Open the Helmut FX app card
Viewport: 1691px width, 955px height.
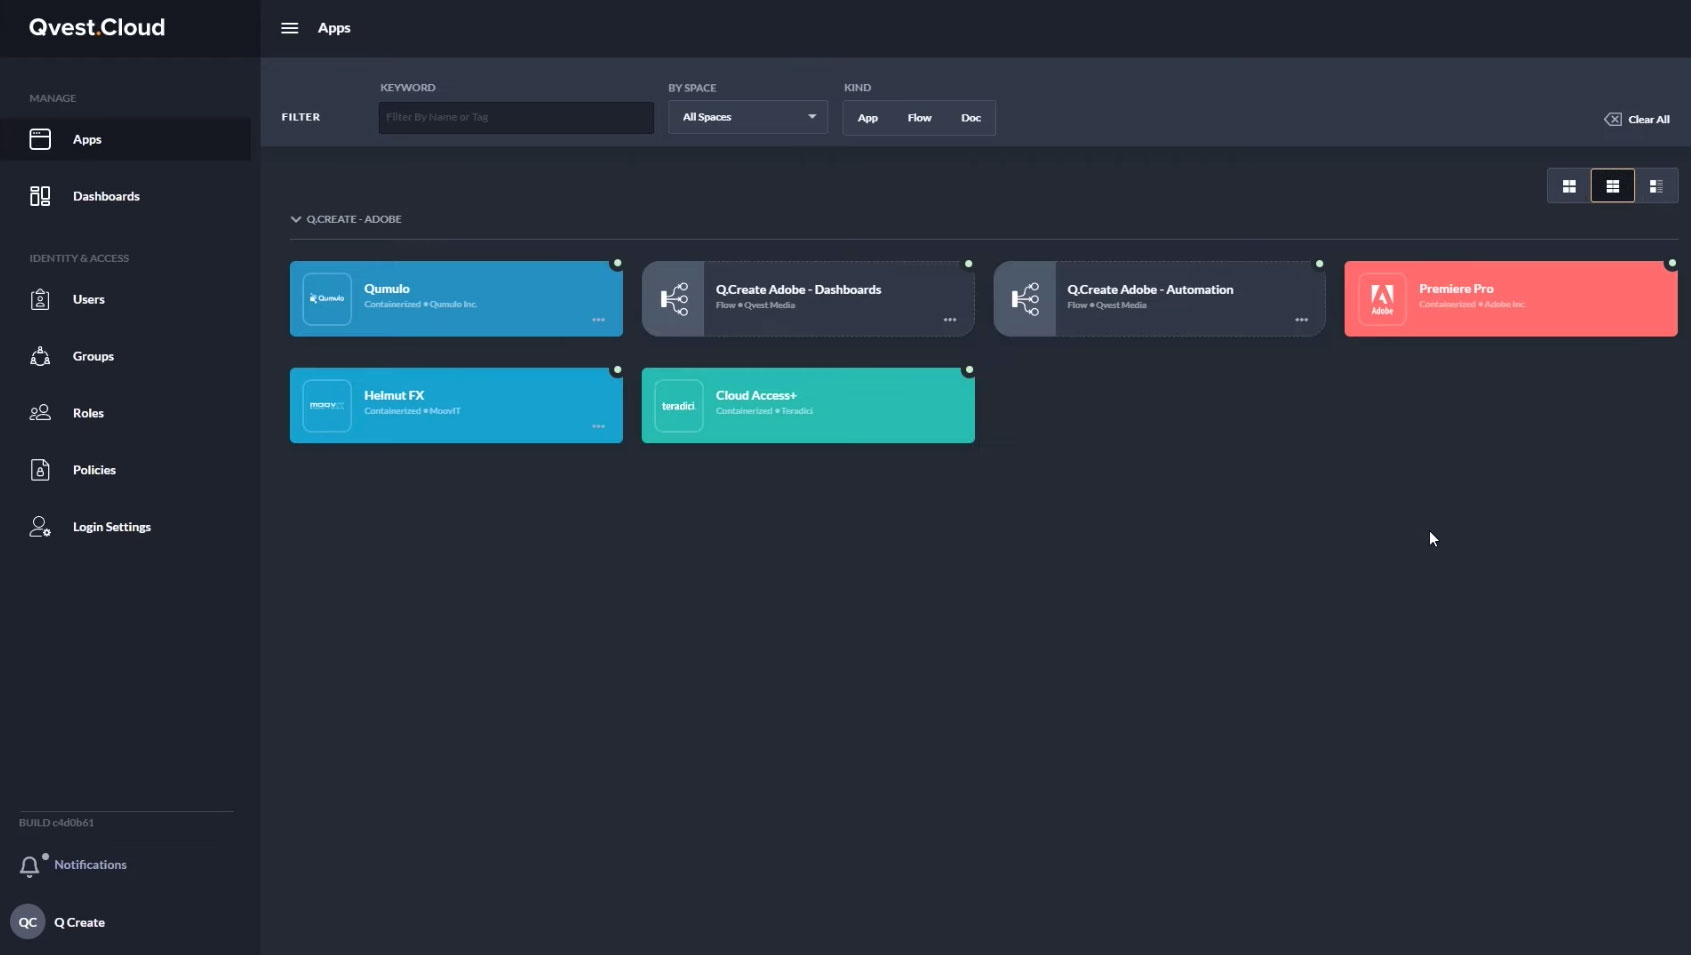click(456, 405)
